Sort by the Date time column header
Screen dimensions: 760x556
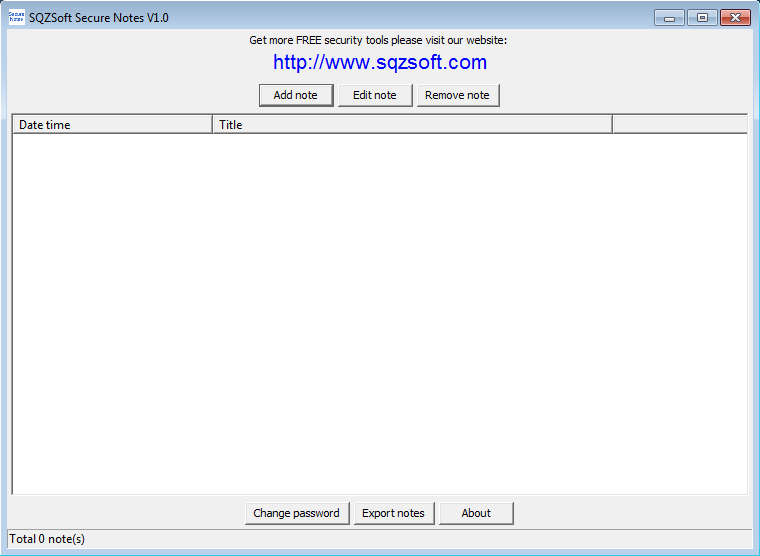[112, 125]
